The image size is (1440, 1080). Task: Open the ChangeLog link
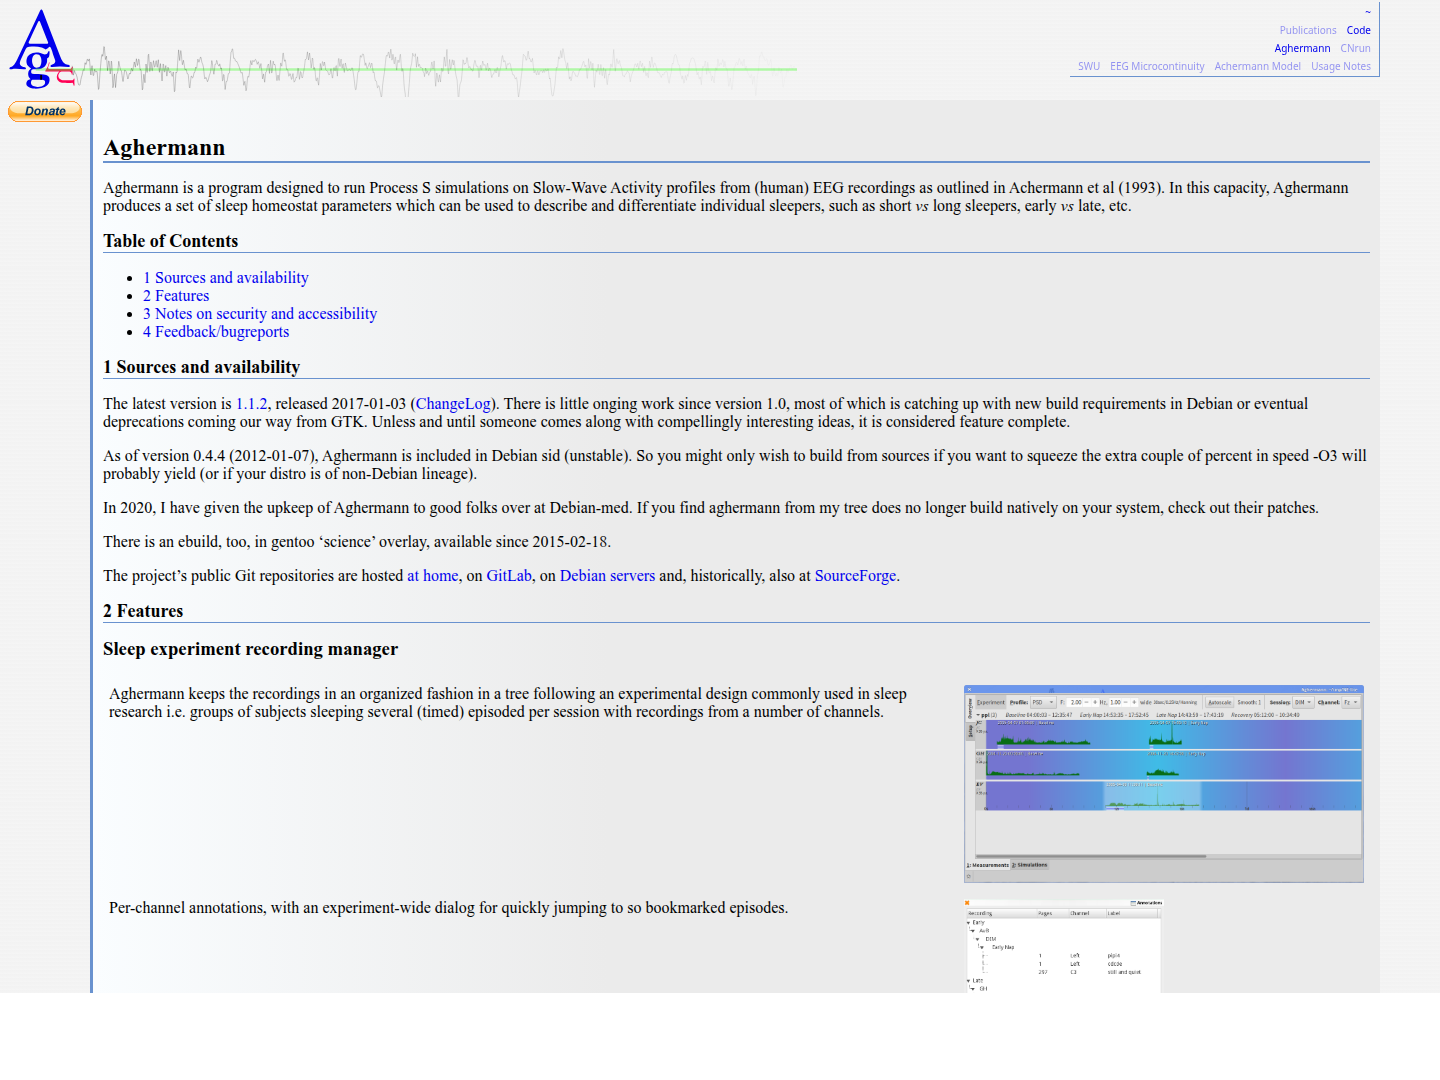(x=453, y=404)
